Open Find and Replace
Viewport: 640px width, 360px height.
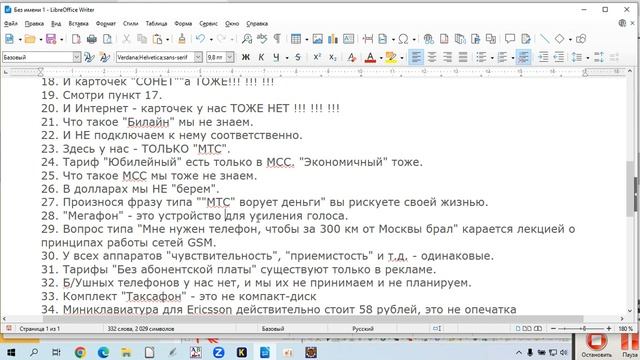247,39
